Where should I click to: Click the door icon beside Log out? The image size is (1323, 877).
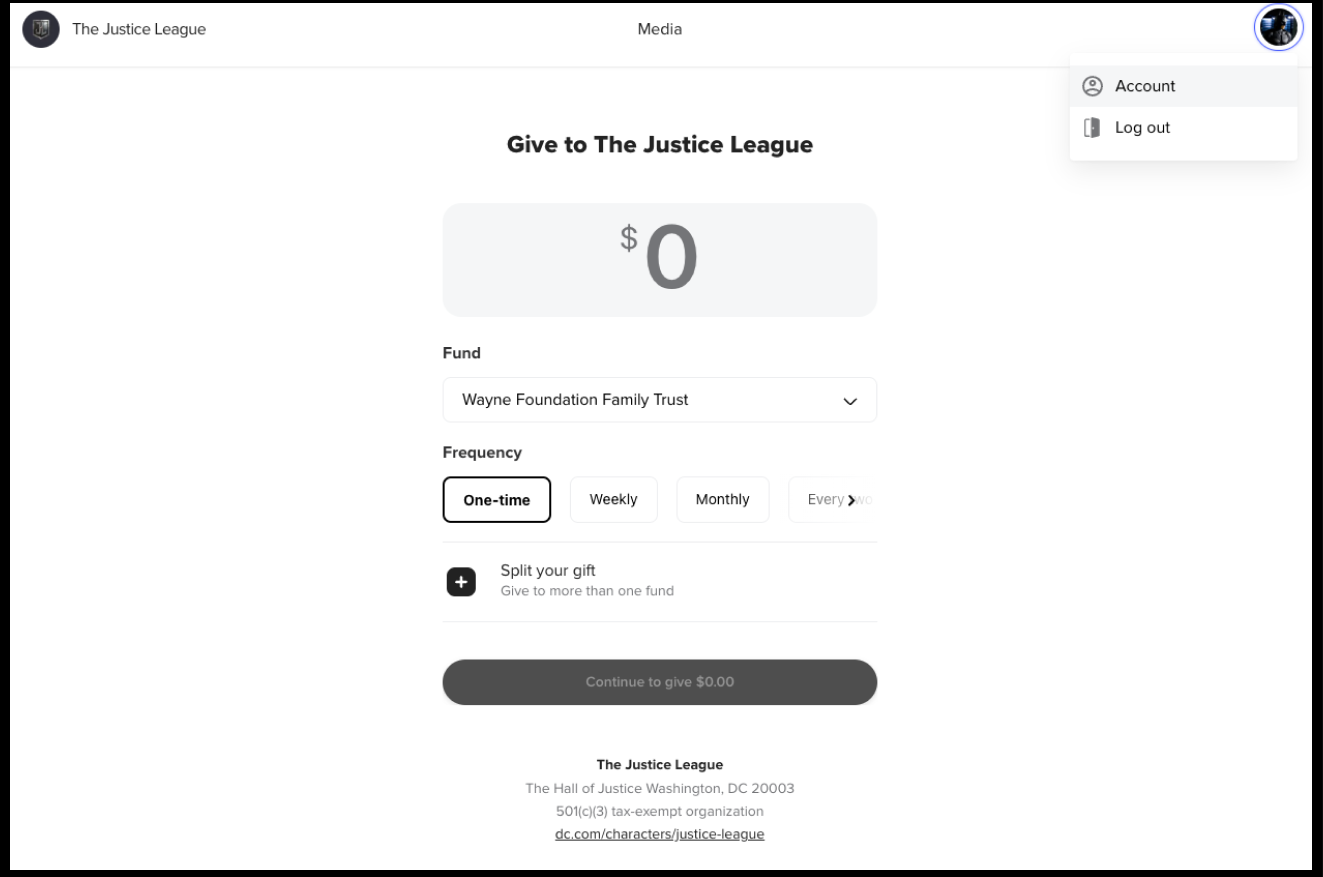[x=1092, y=128]
